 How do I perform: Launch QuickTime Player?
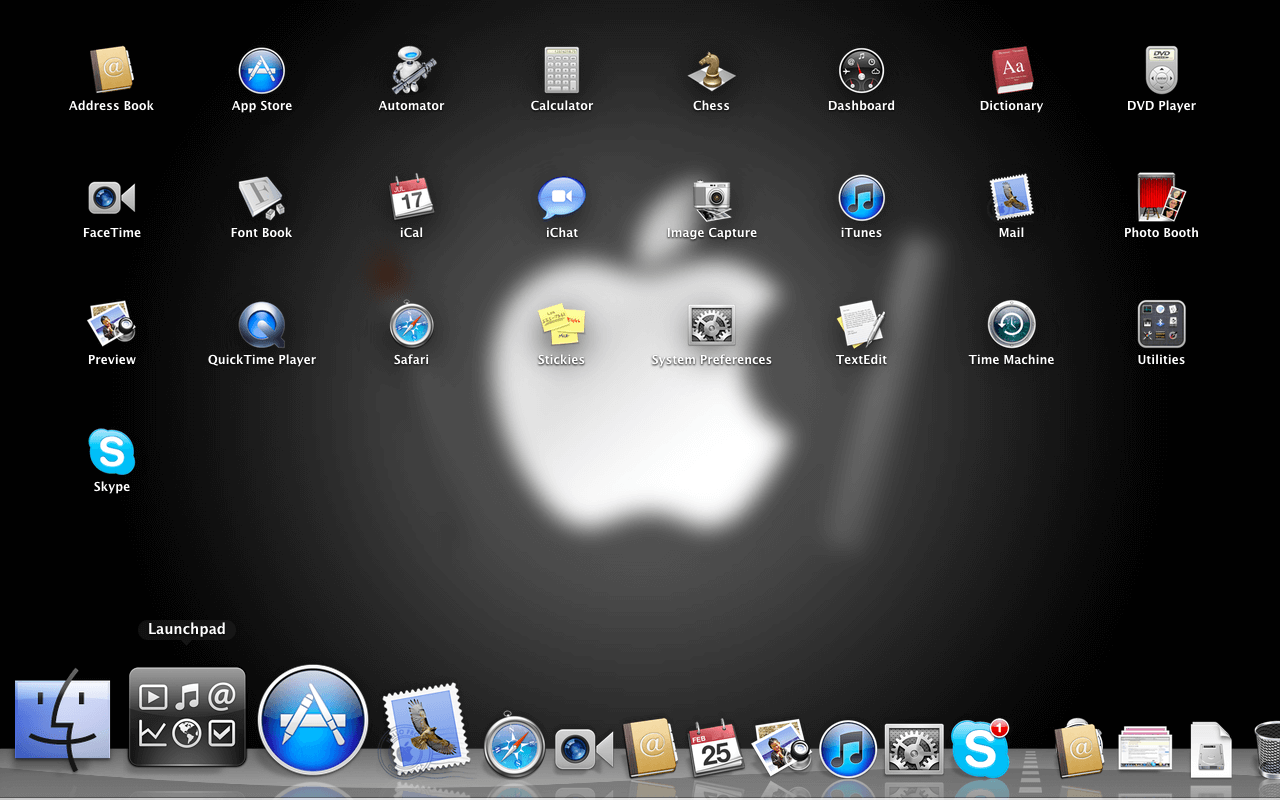coord(262,325)
